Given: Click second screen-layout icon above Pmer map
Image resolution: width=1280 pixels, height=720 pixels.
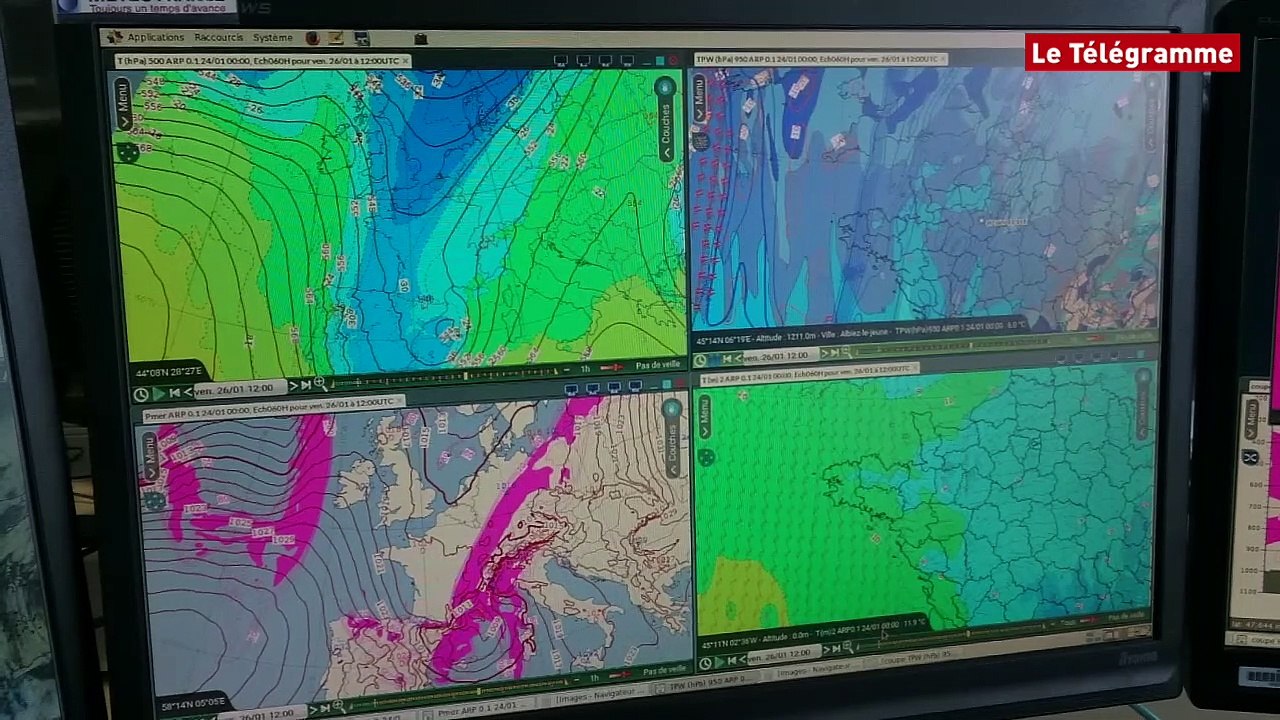Looking at the screenshot, I should tap(594, 388).
